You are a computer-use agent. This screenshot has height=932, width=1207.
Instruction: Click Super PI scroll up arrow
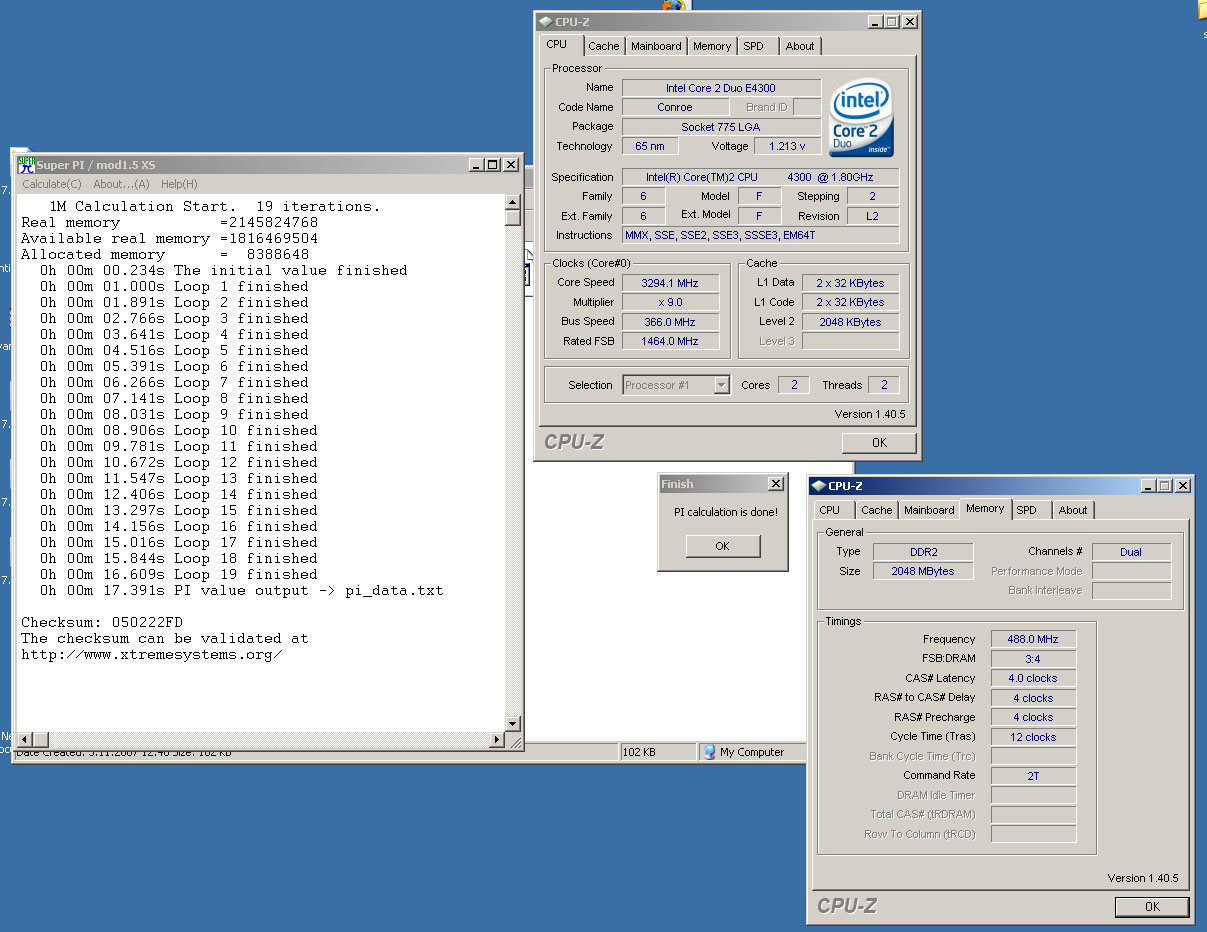tap(513, 202)
